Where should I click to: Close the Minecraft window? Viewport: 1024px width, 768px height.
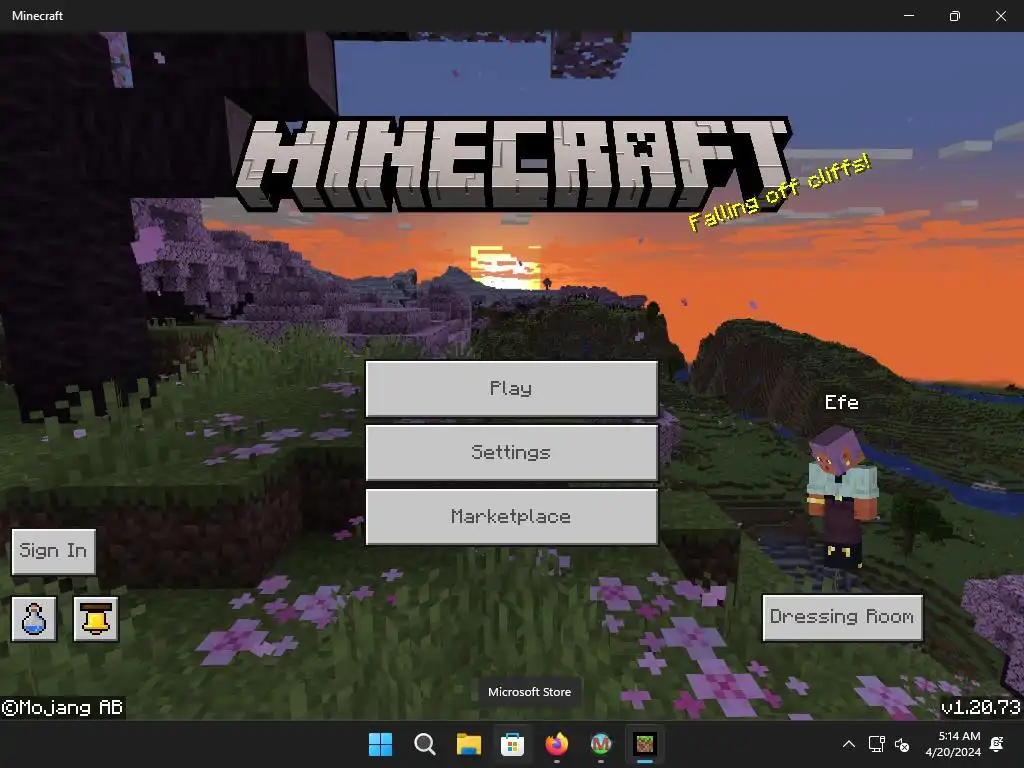1000,16
